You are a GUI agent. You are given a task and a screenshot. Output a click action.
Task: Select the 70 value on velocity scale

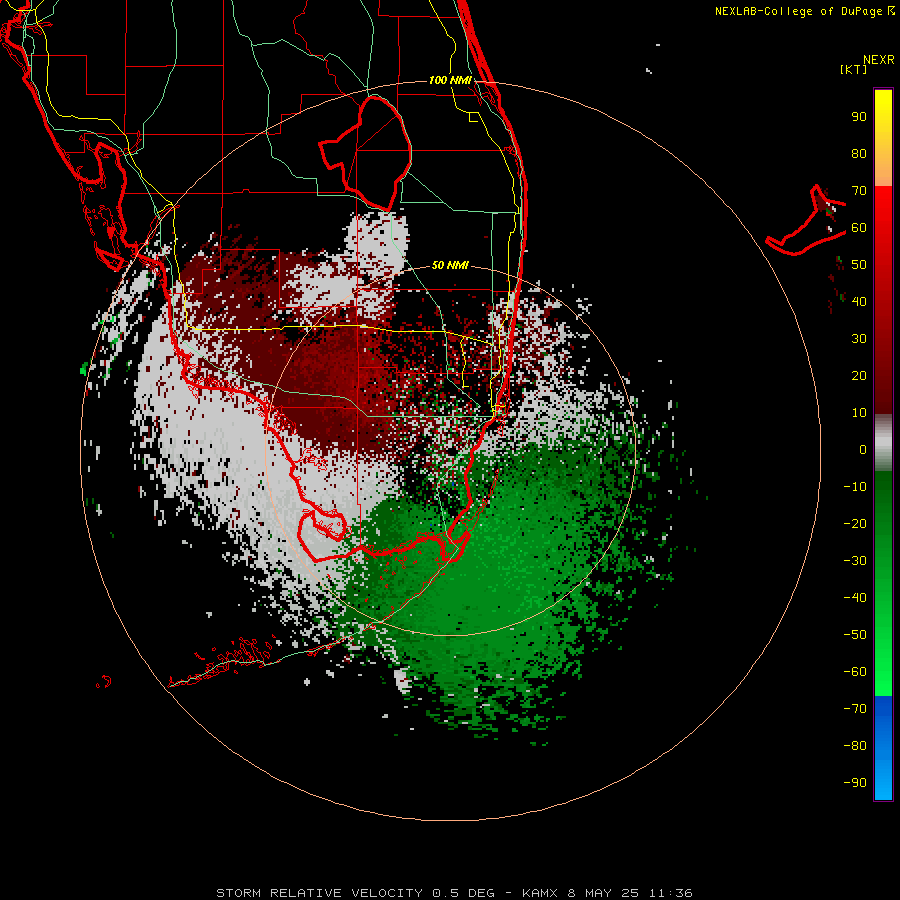click(859, 191)
